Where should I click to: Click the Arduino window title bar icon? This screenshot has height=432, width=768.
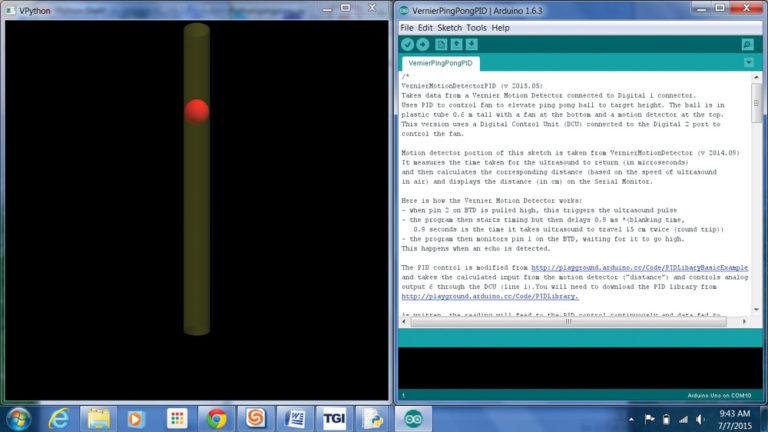click(404, 10)
